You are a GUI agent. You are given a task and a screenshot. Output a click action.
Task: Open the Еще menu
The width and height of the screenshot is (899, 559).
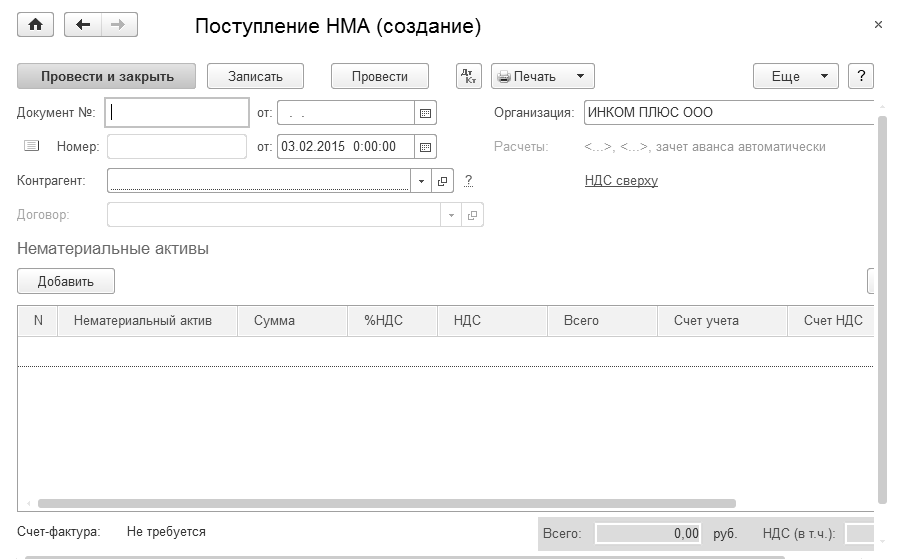click(796, 76)
